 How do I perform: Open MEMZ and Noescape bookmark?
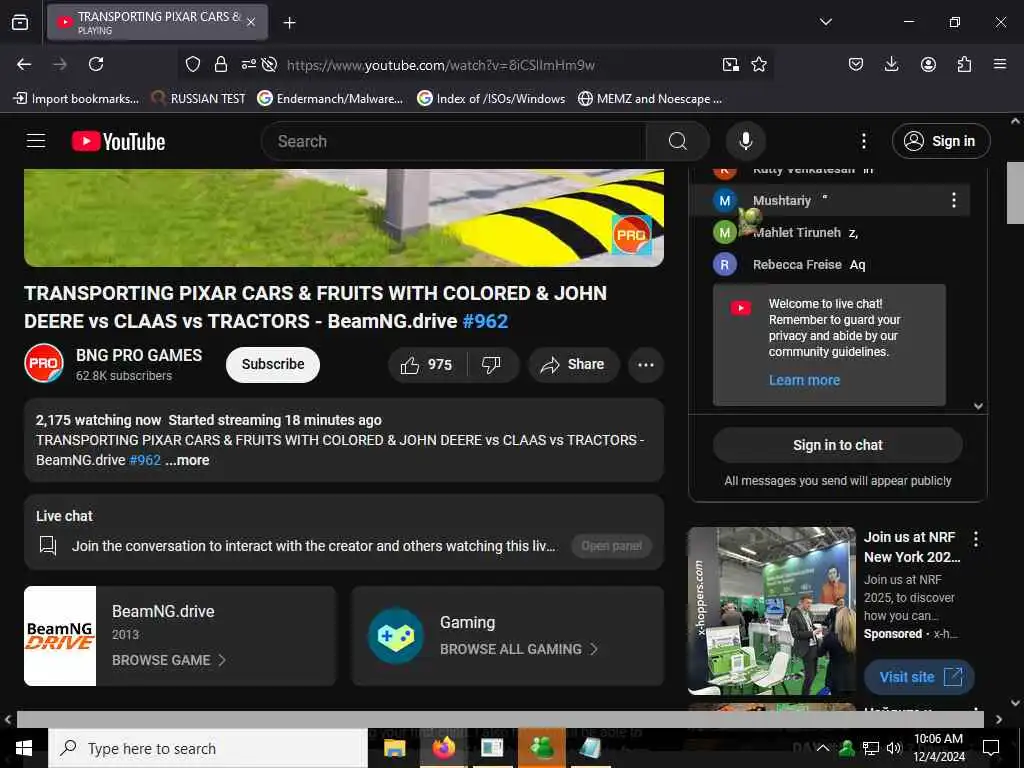pyautogui.click(x=650, y=99)
